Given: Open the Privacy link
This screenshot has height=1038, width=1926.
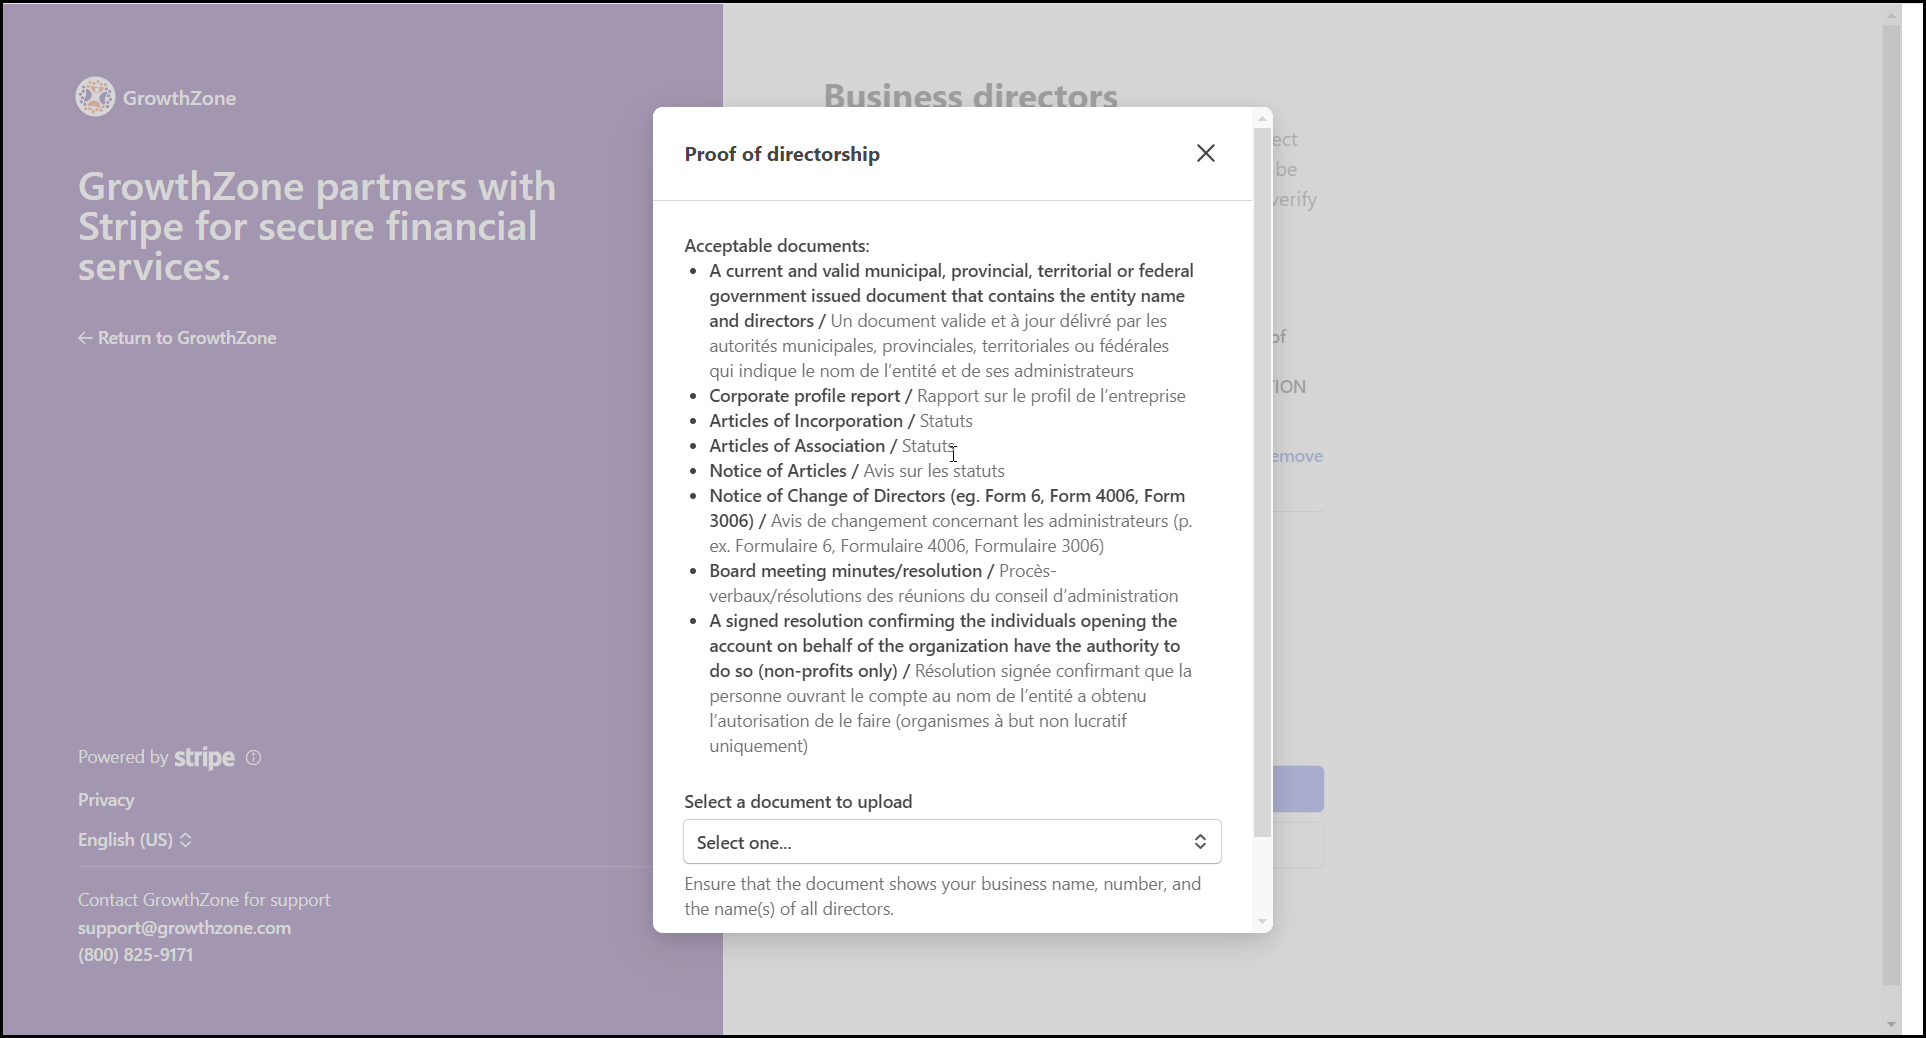Looking at the screenshot, I should click(x=106, y=800).
